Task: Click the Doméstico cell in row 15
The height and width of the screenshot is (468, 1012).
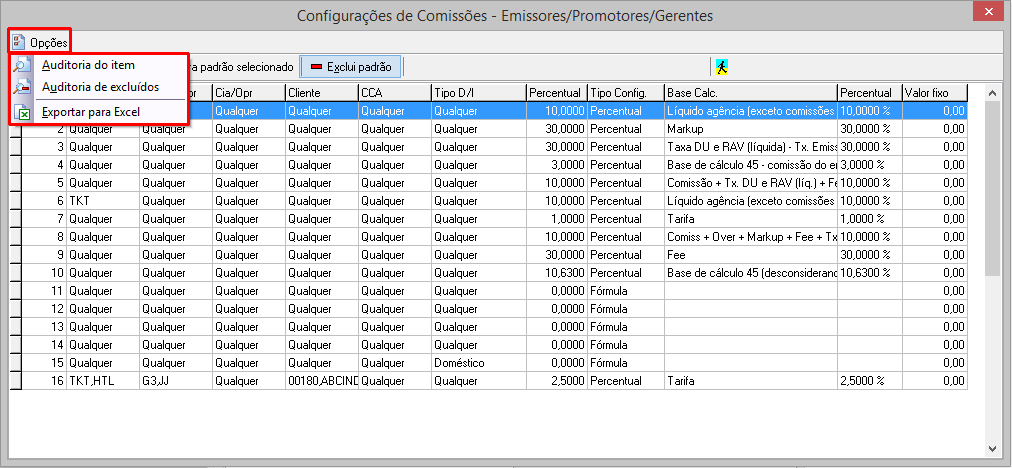Action: [x=478, y=363]
